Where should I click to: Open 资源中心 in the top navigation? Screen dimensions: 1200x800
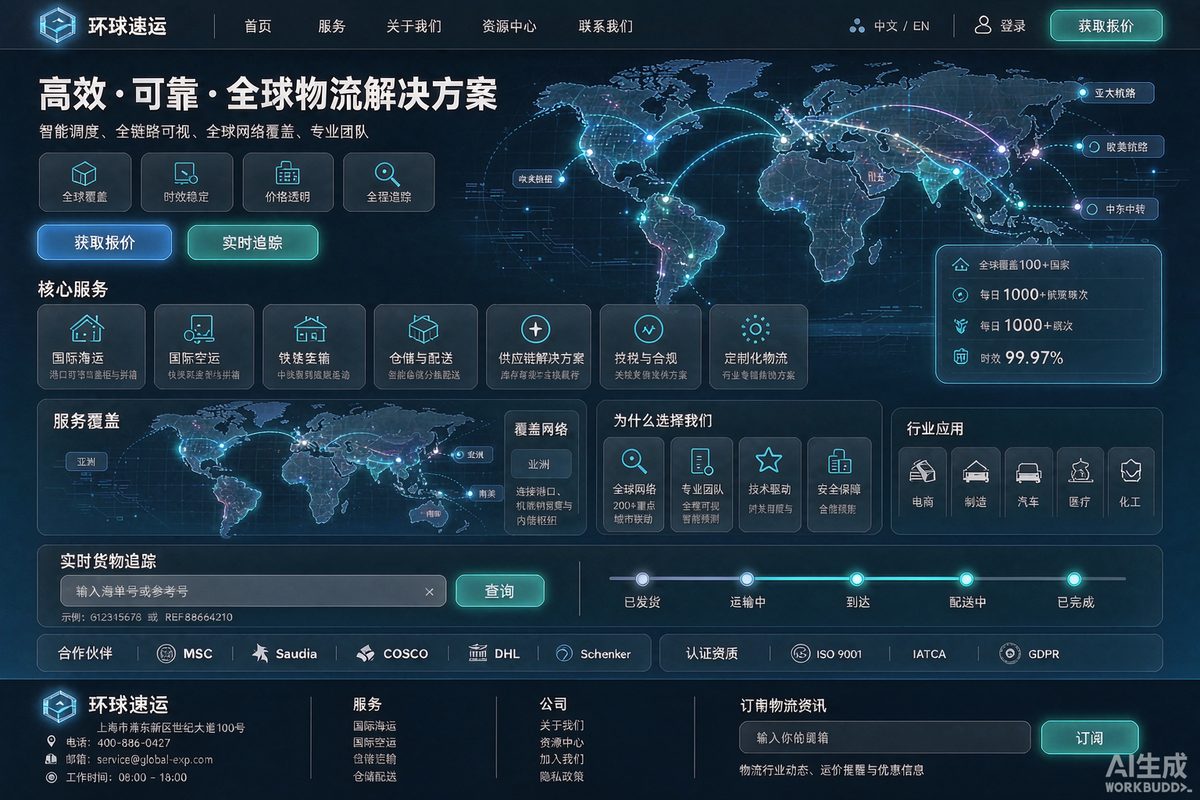tap(509, 26)
